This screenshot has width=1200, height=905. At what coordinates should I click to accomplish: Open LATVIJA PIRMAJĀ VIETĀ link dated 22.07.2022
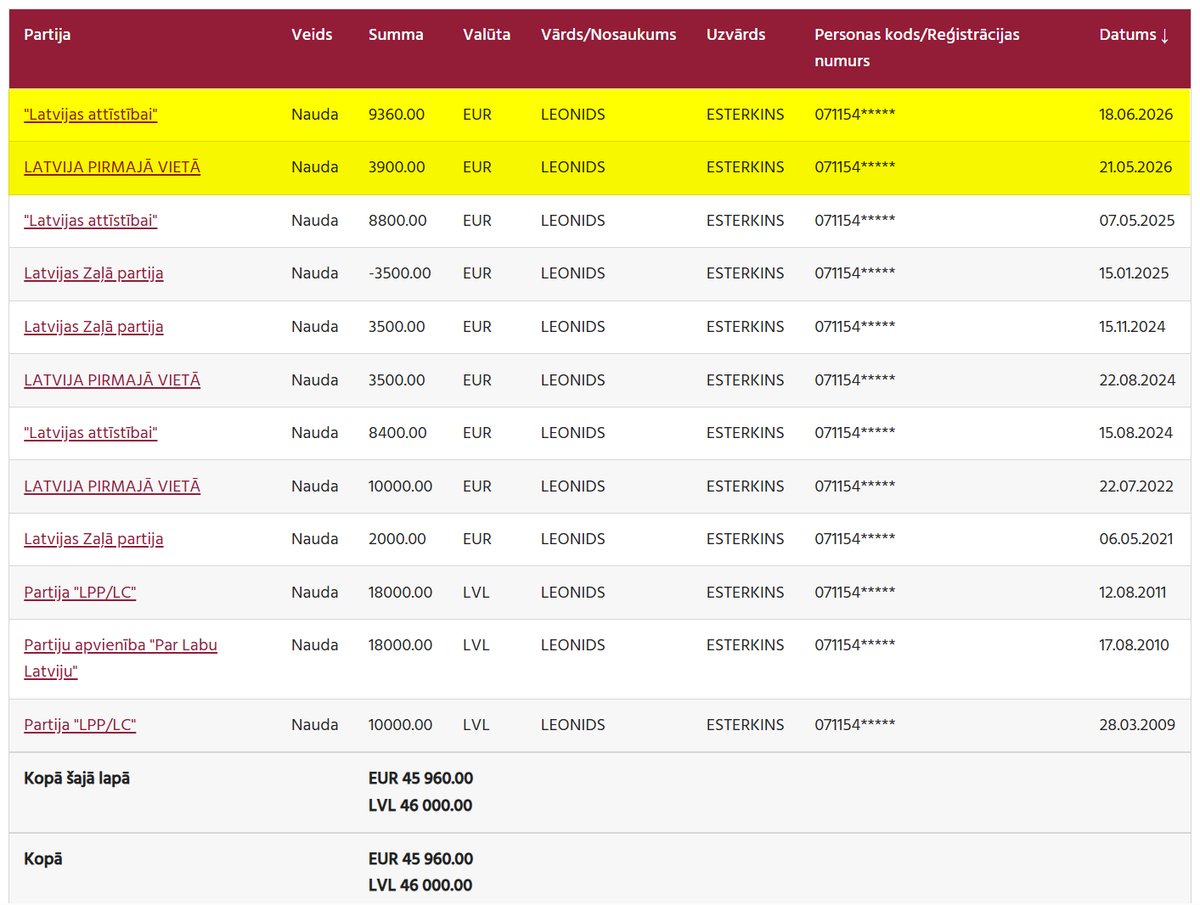tap(112, 486)
